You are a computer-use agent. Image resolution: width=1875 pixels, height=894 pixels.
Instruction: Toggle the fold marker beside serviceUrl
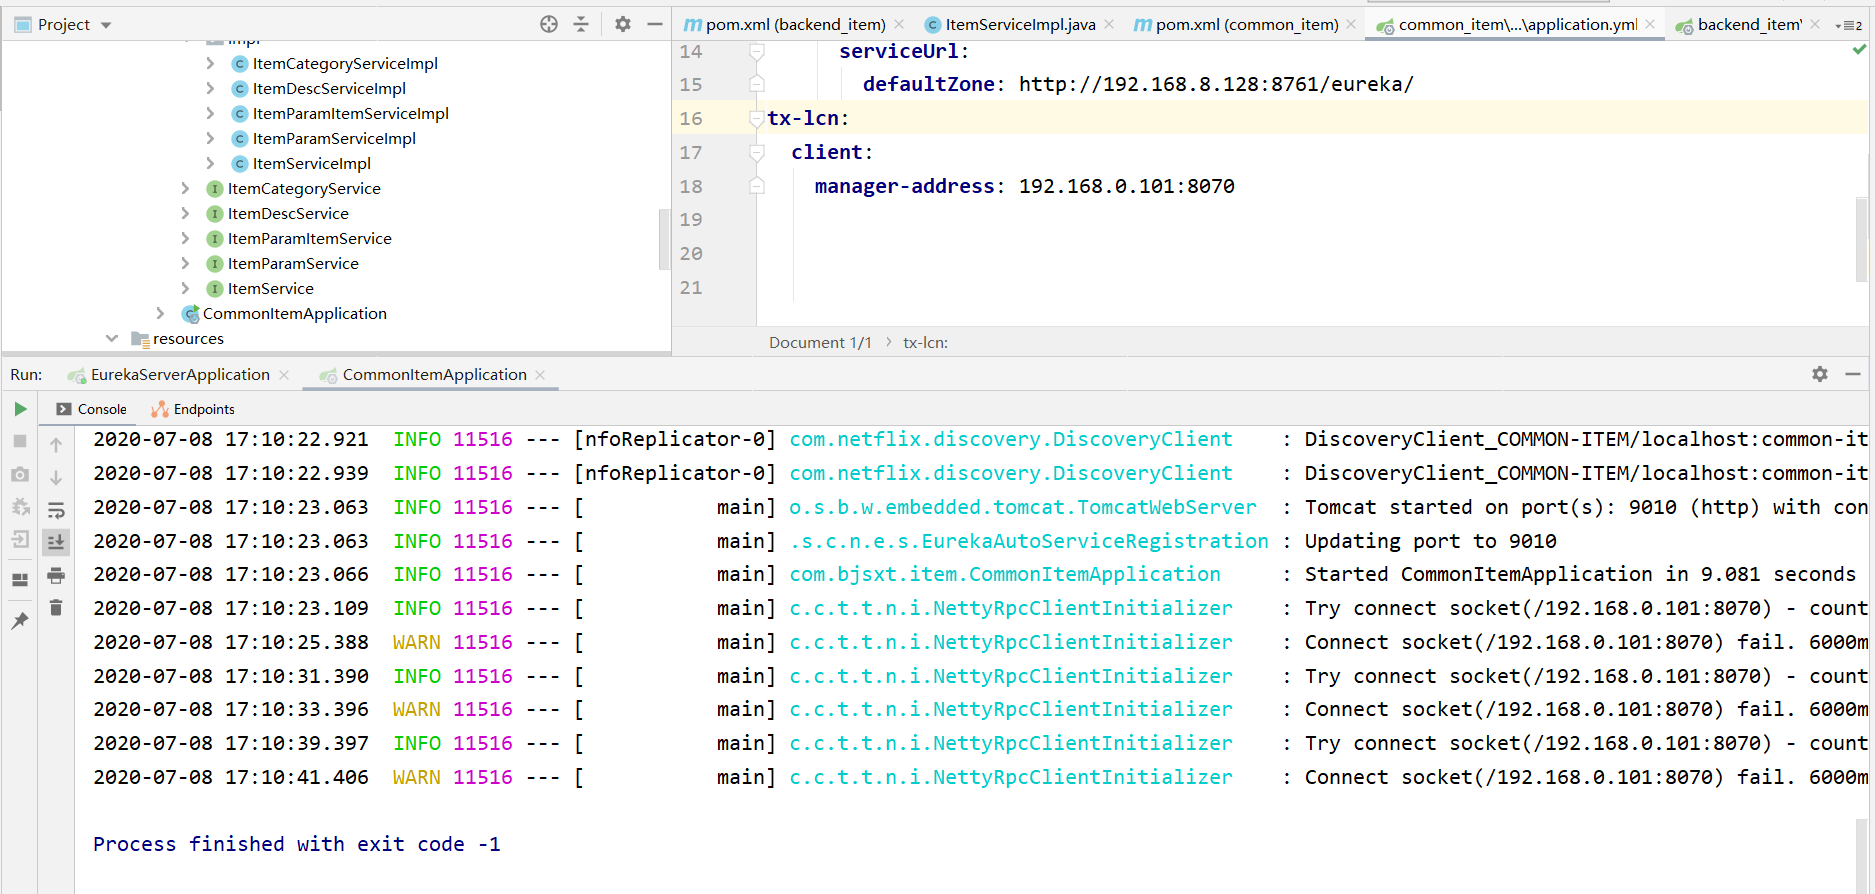tap(757, 51)
